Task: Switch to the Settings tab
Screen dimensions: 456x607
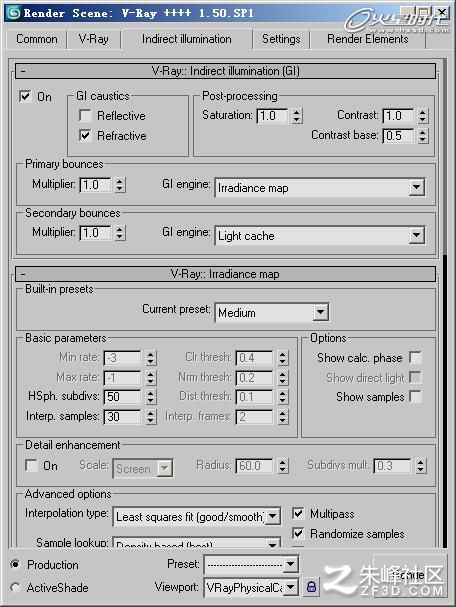Action: click(281, 39)
